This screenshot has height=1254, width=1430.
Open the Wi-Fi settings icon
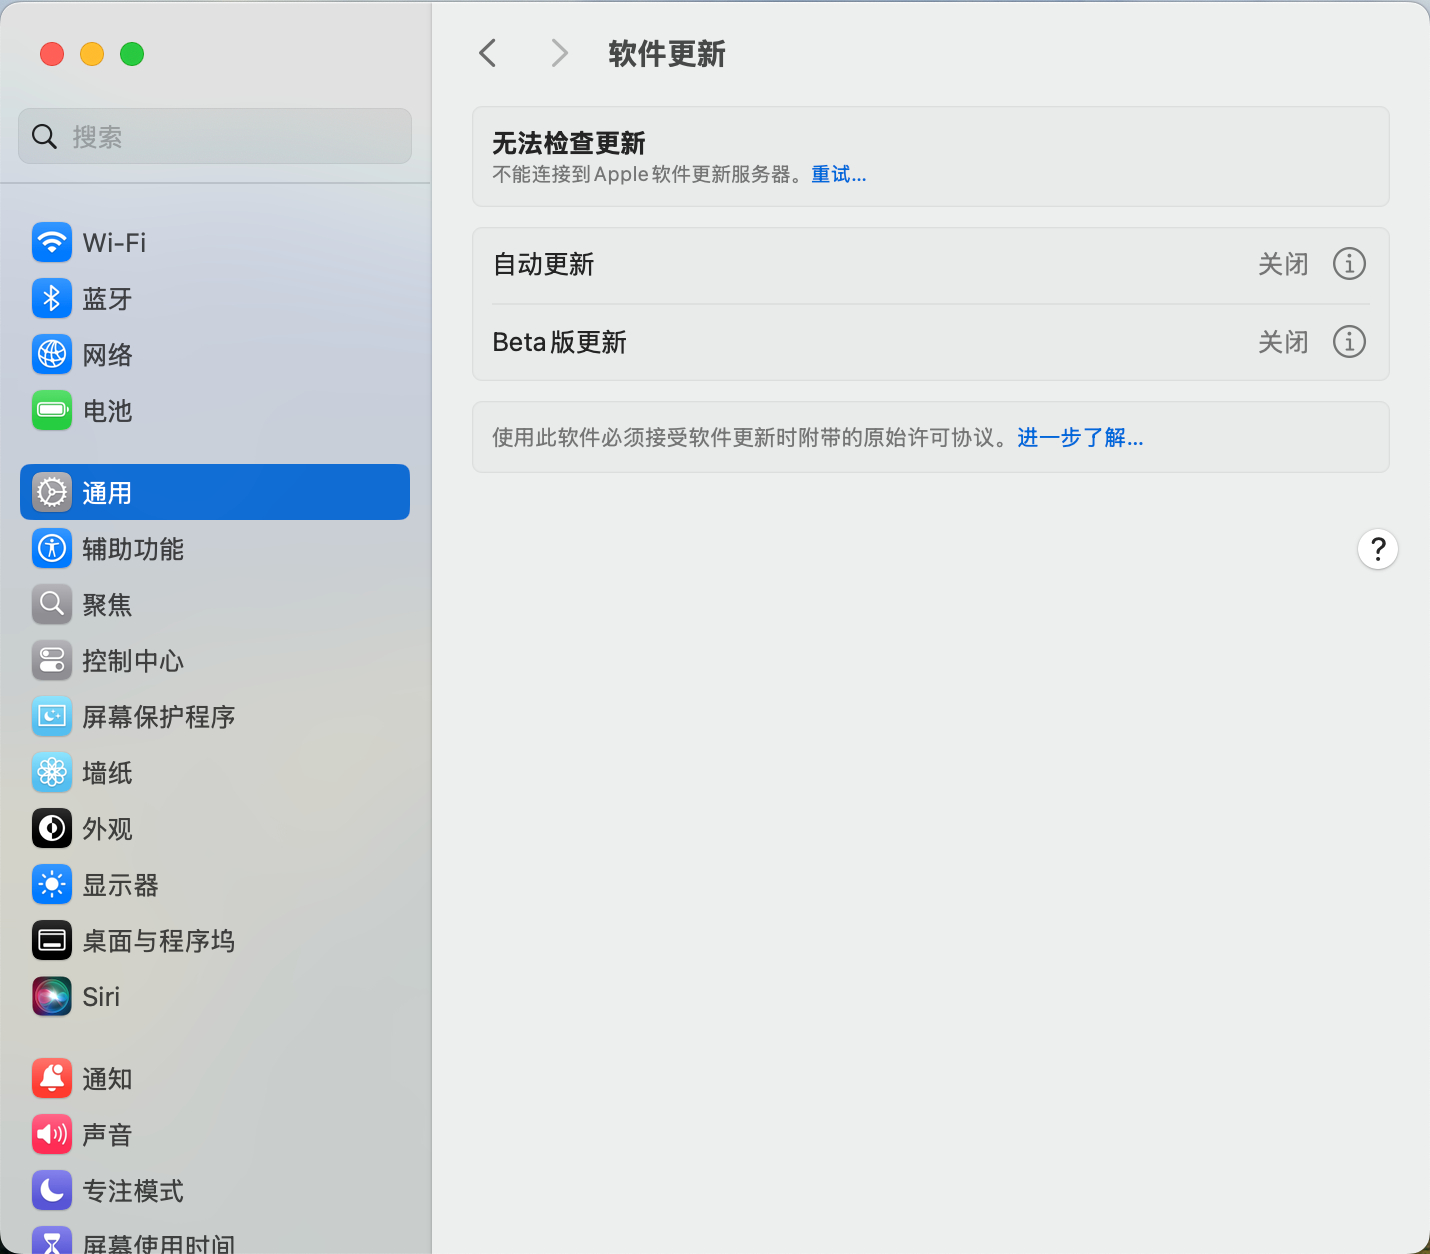coord(51,242)
